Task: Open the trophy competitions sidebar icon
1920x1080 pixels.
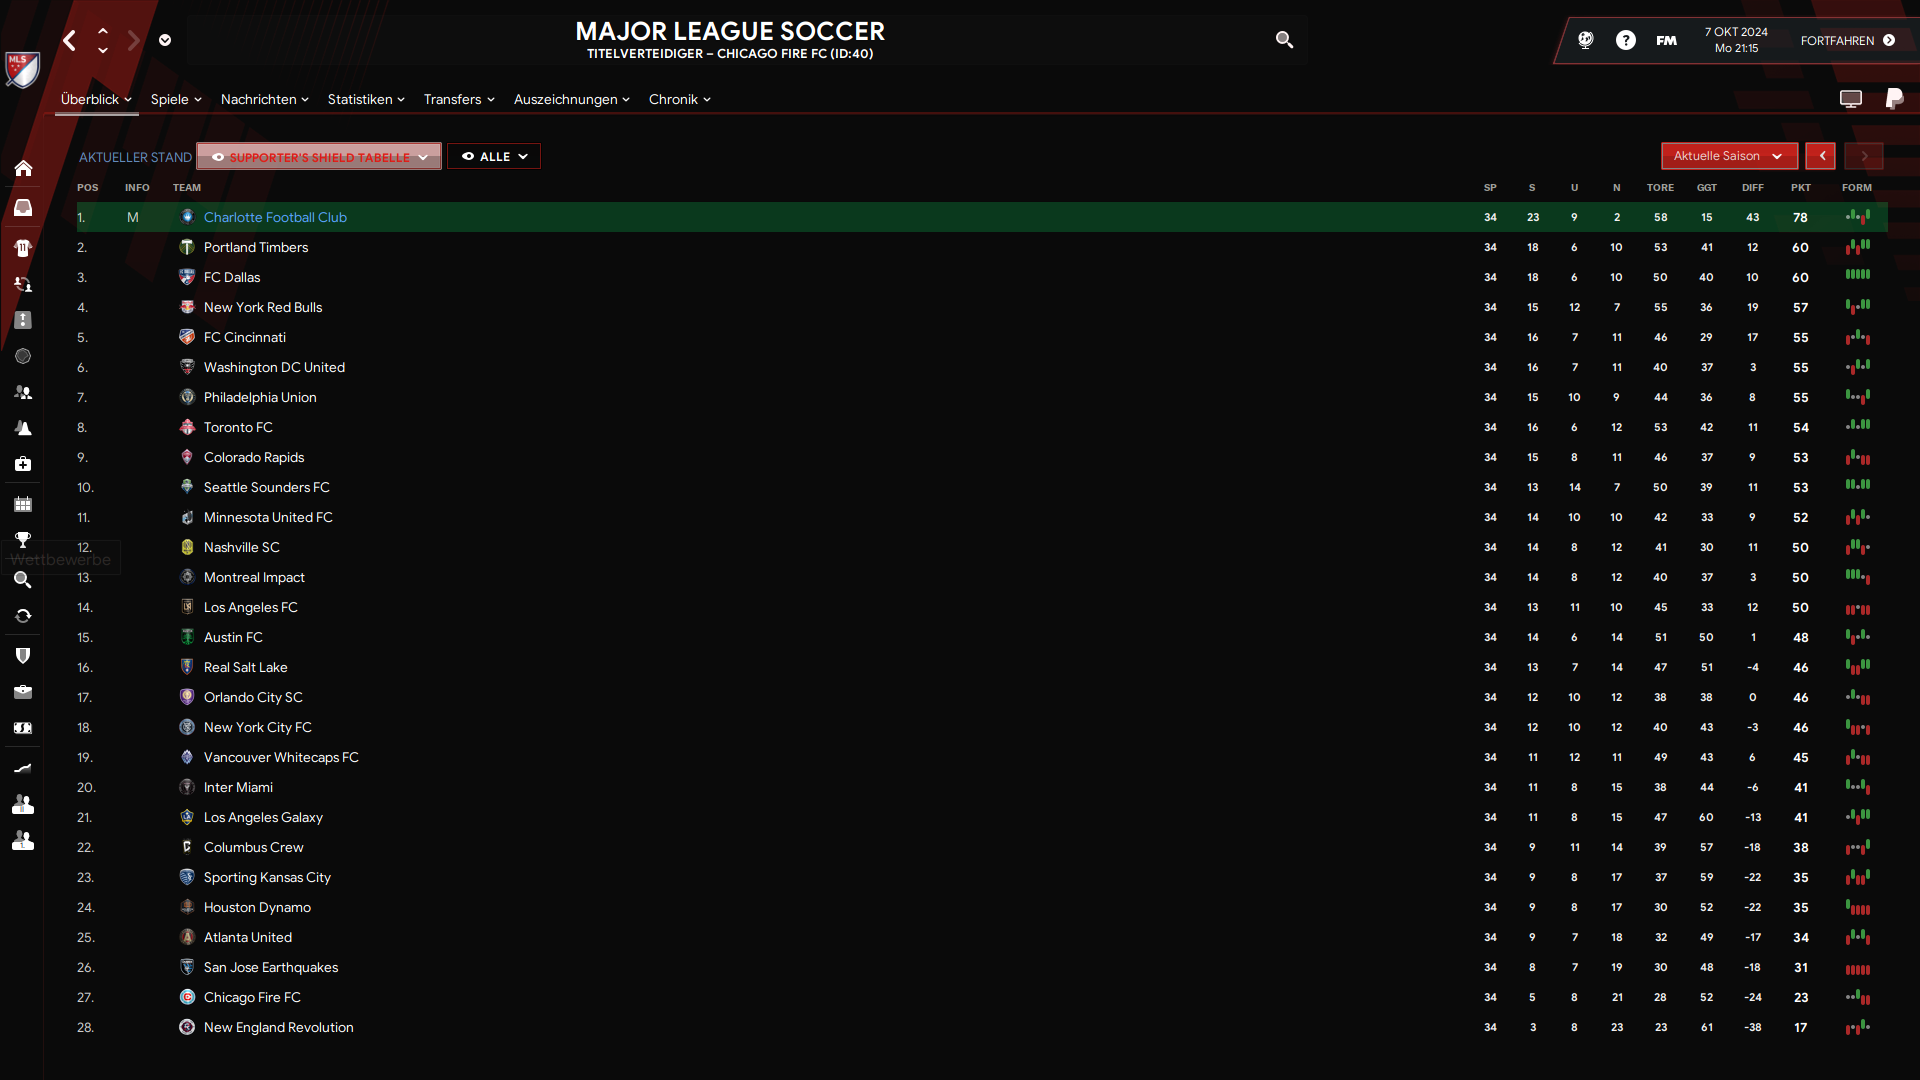Action: tap(23, 540)
